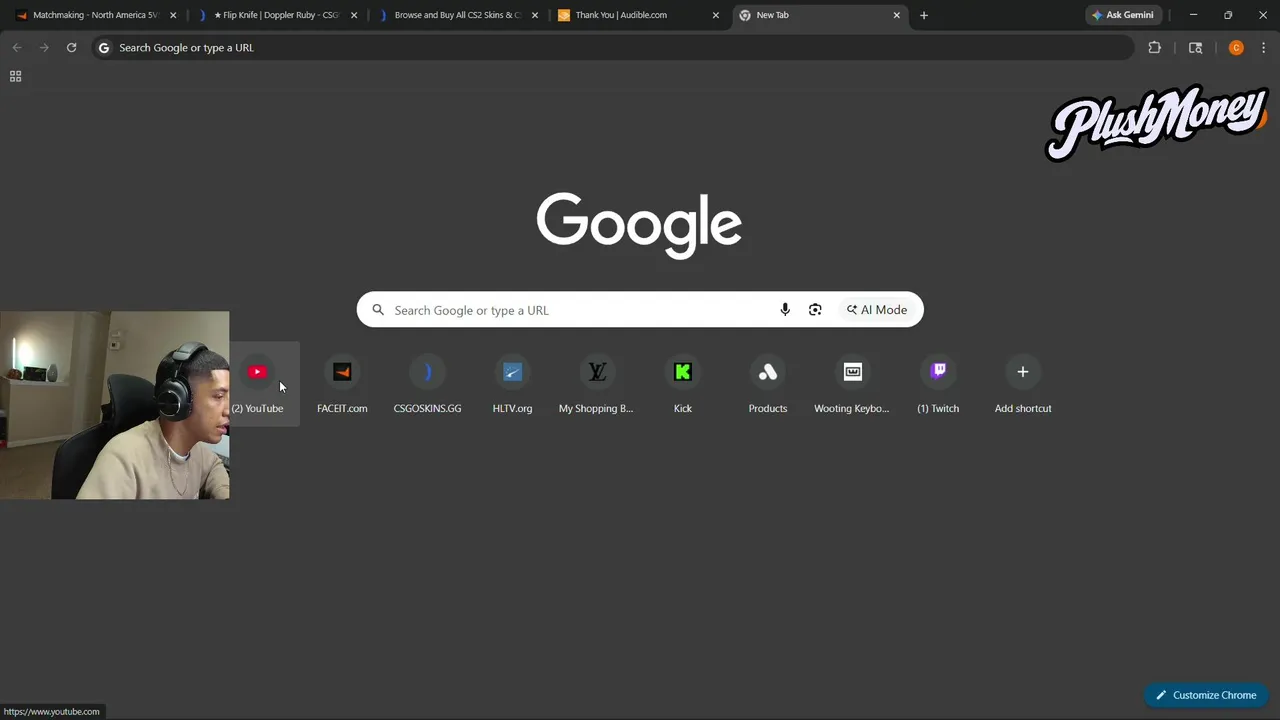Image resolution: width=1280 pixels, height=720 pixels.
Task: Click the Ask Gemini button
Action: (1123, 15)
